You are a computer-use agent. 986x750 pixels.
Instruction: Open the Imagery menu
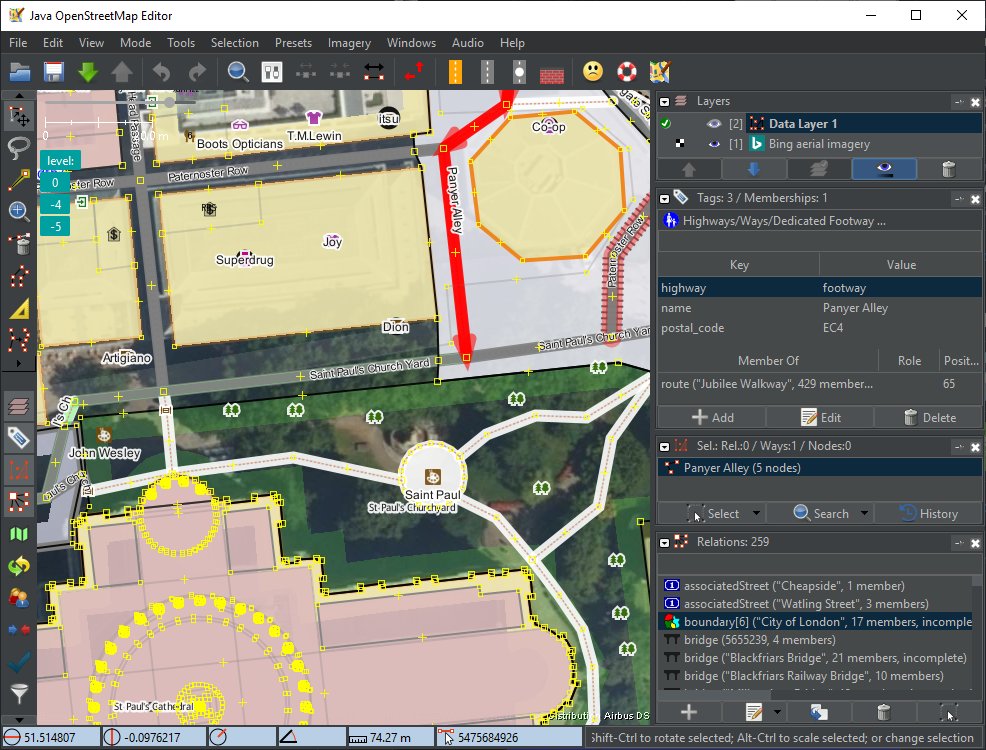(349, 43)
